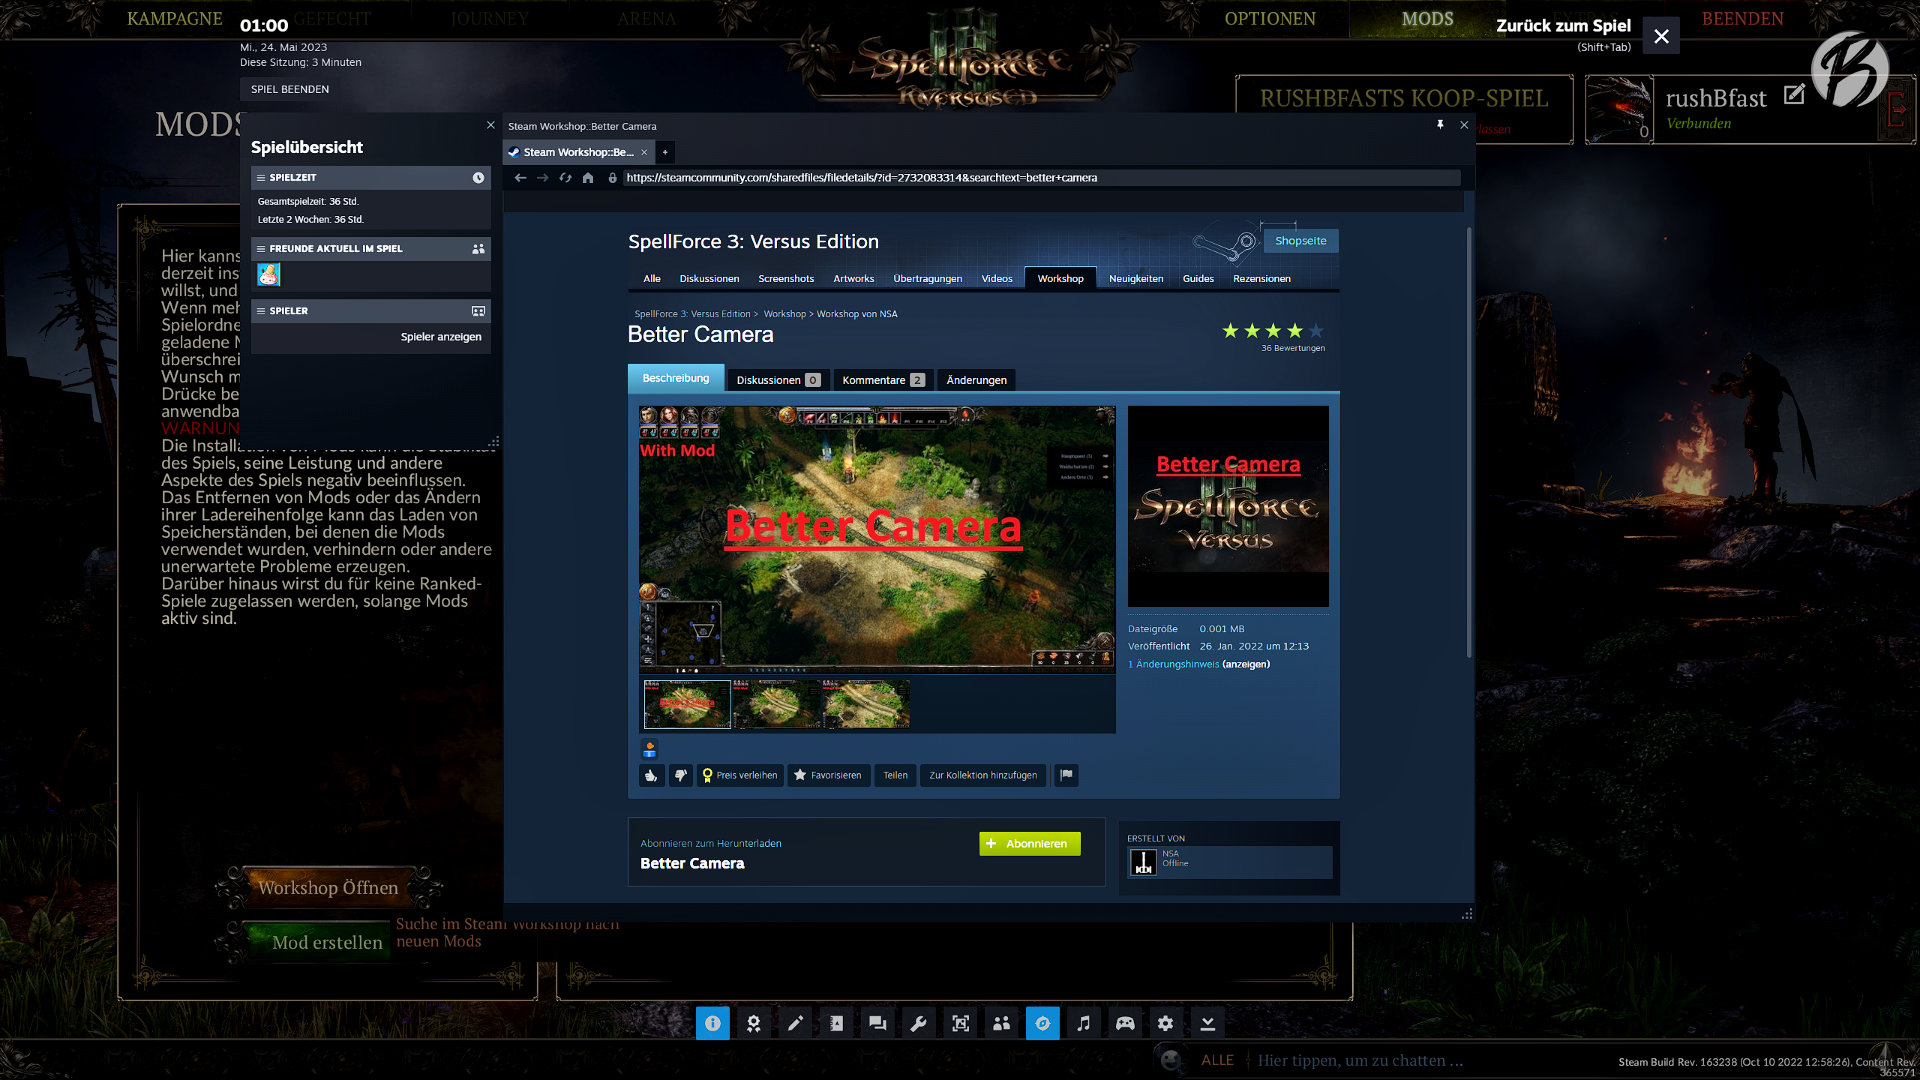
Task: Open the downloads icon in the overlay toolbar
Action: coord(1207,1023)
